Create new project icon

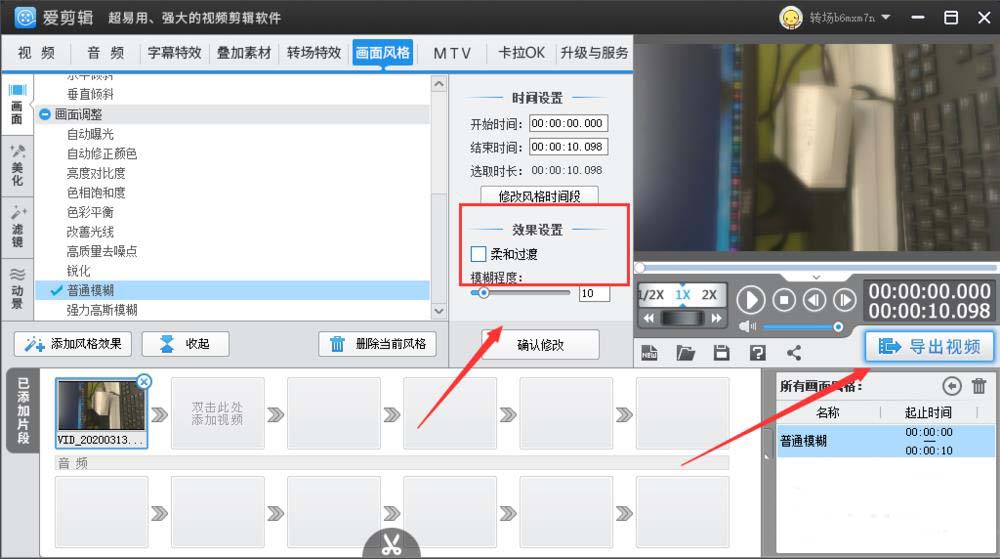pyautogui.click(x=649, y=352)
